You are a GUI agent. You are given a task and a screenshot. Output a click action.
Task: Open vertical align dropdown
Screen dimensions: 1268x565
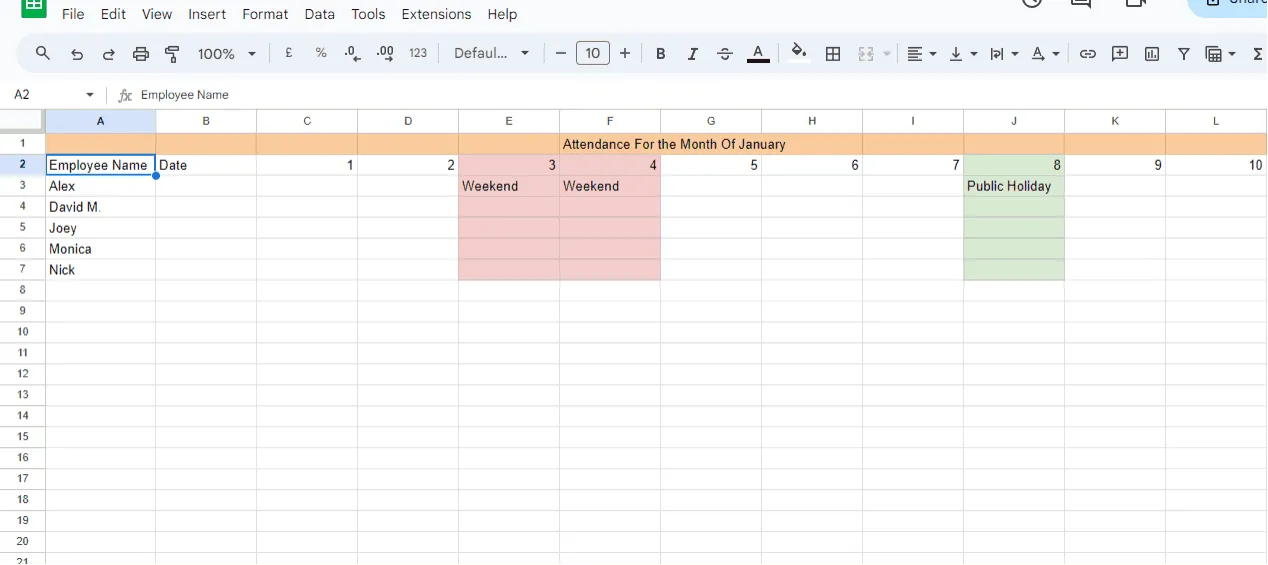click(x=962, y=54)
